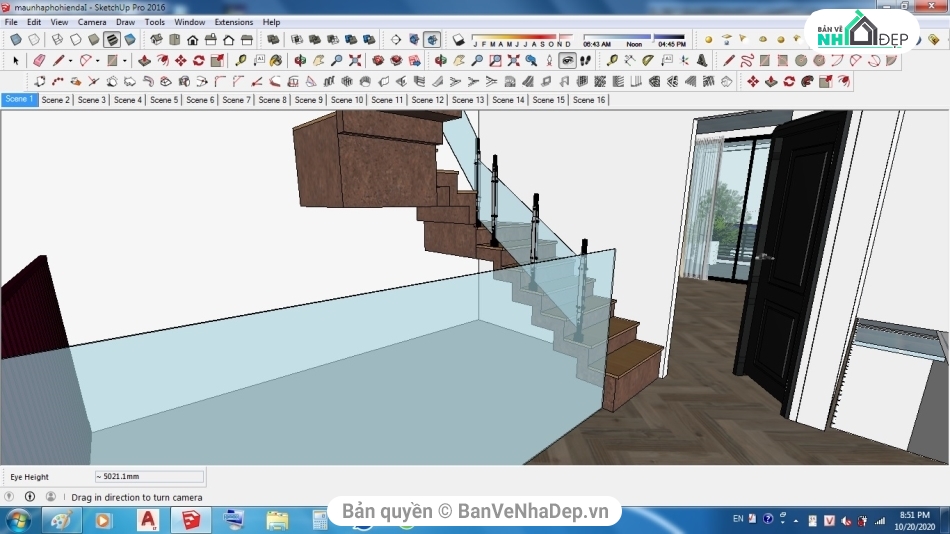Activate the Look Around eye tool

pos(567,61)
